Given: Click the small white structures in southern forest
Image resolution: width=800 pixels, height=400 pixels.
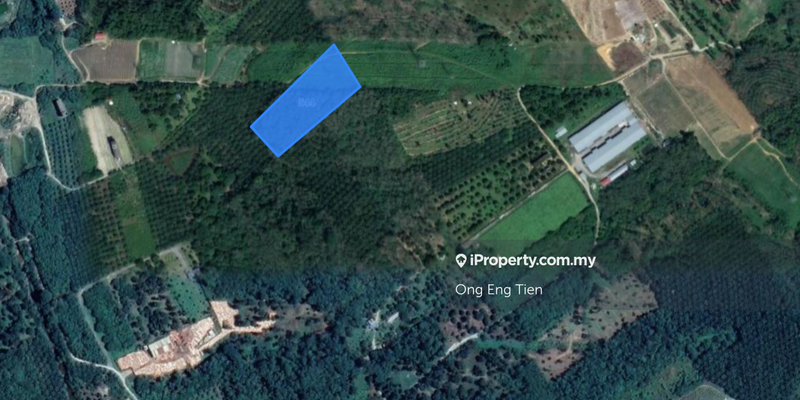Looking at the screenshot, I should tap(382, 320).
